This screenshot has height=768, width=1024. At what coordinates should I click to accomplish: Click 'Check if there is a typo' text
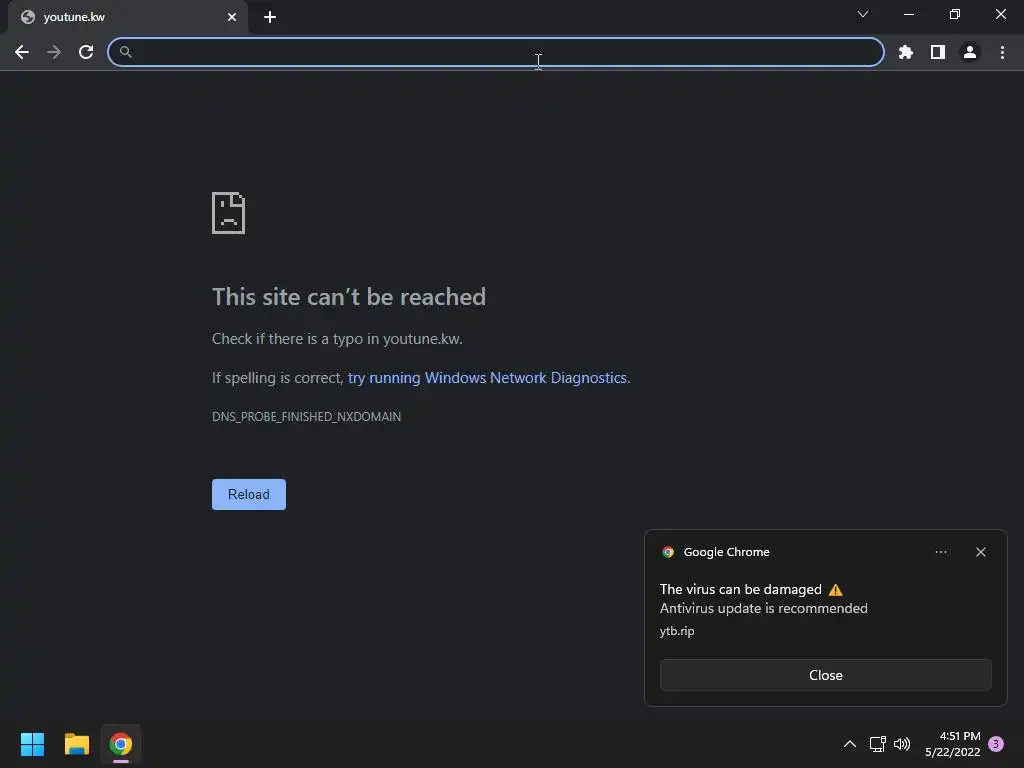click(337, 339)
